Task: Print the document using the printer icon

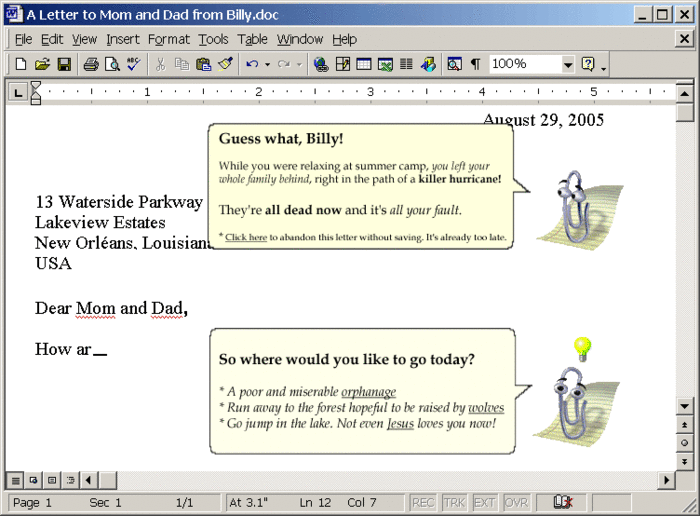Action: [x=91, y=64]
